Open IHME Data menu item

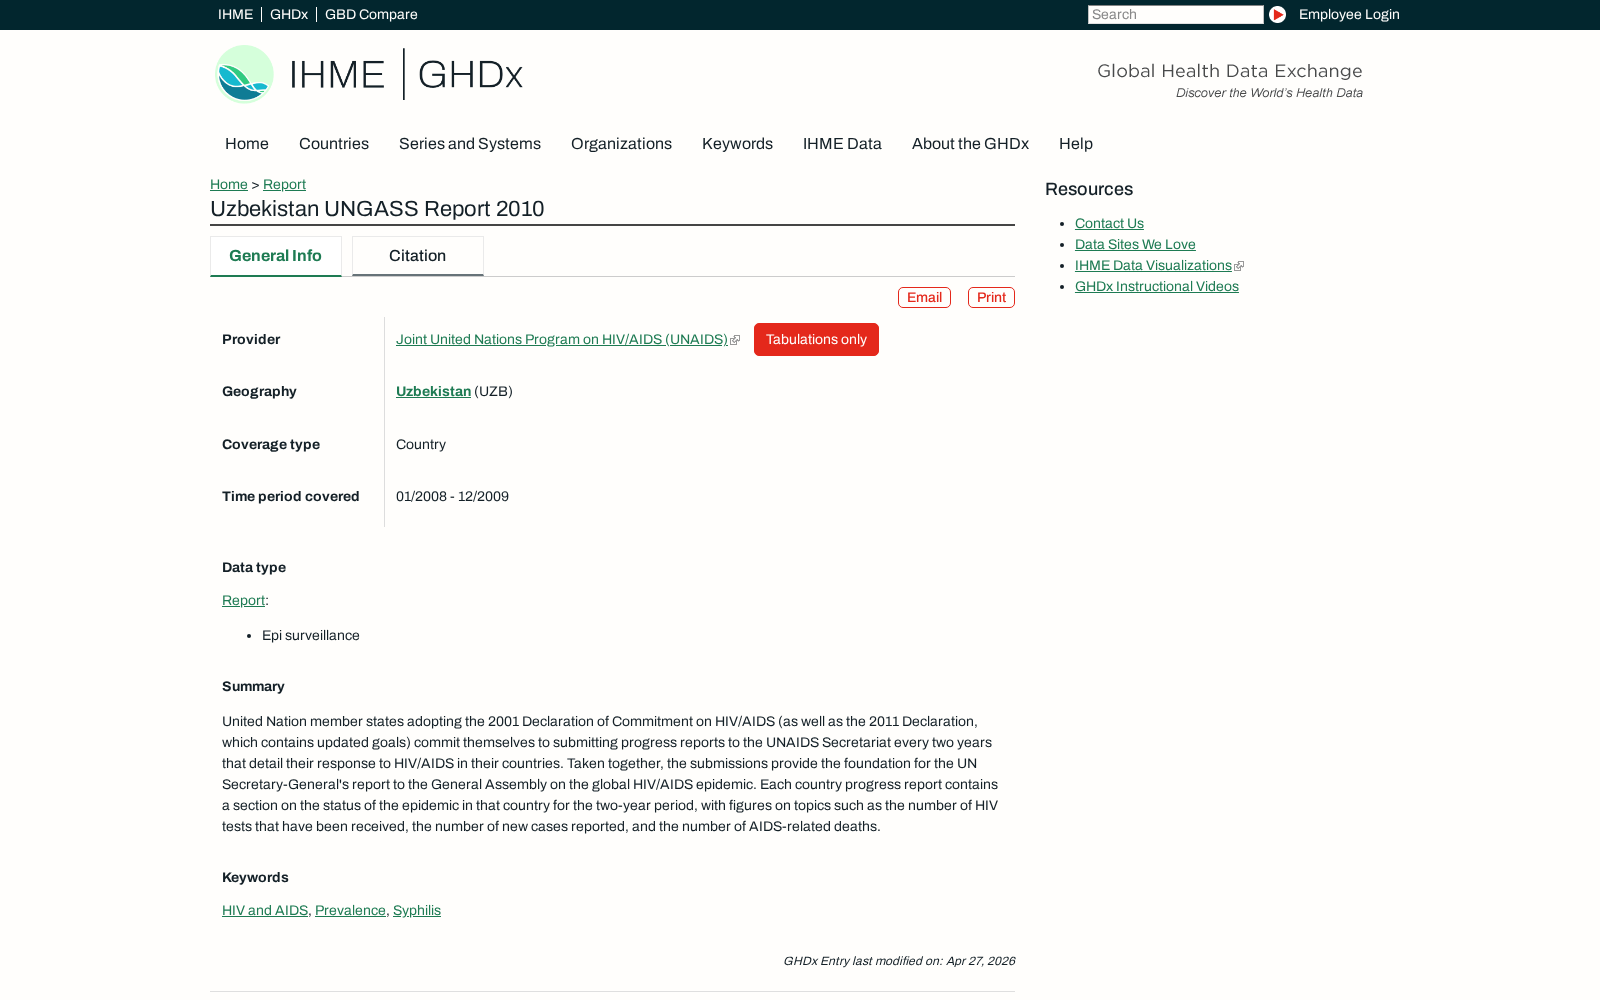(842, 144)
